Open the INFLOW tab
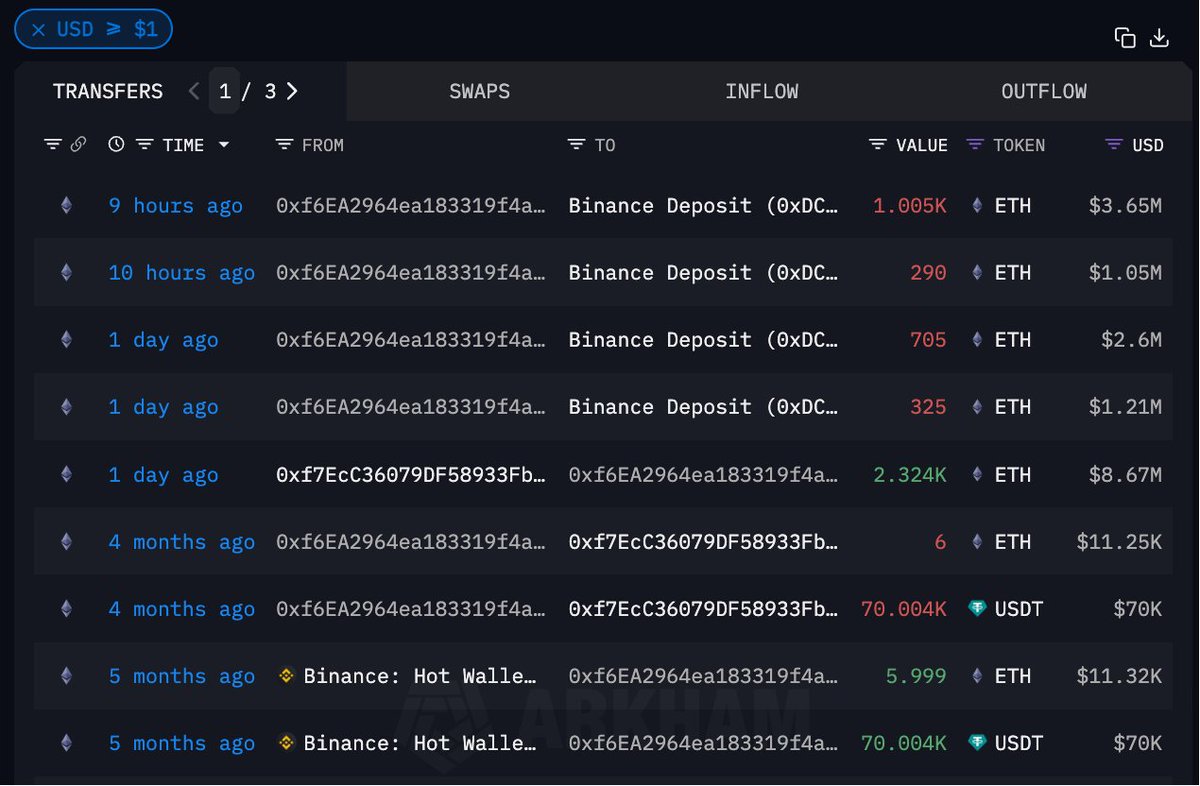 click(x=762, y=91)
